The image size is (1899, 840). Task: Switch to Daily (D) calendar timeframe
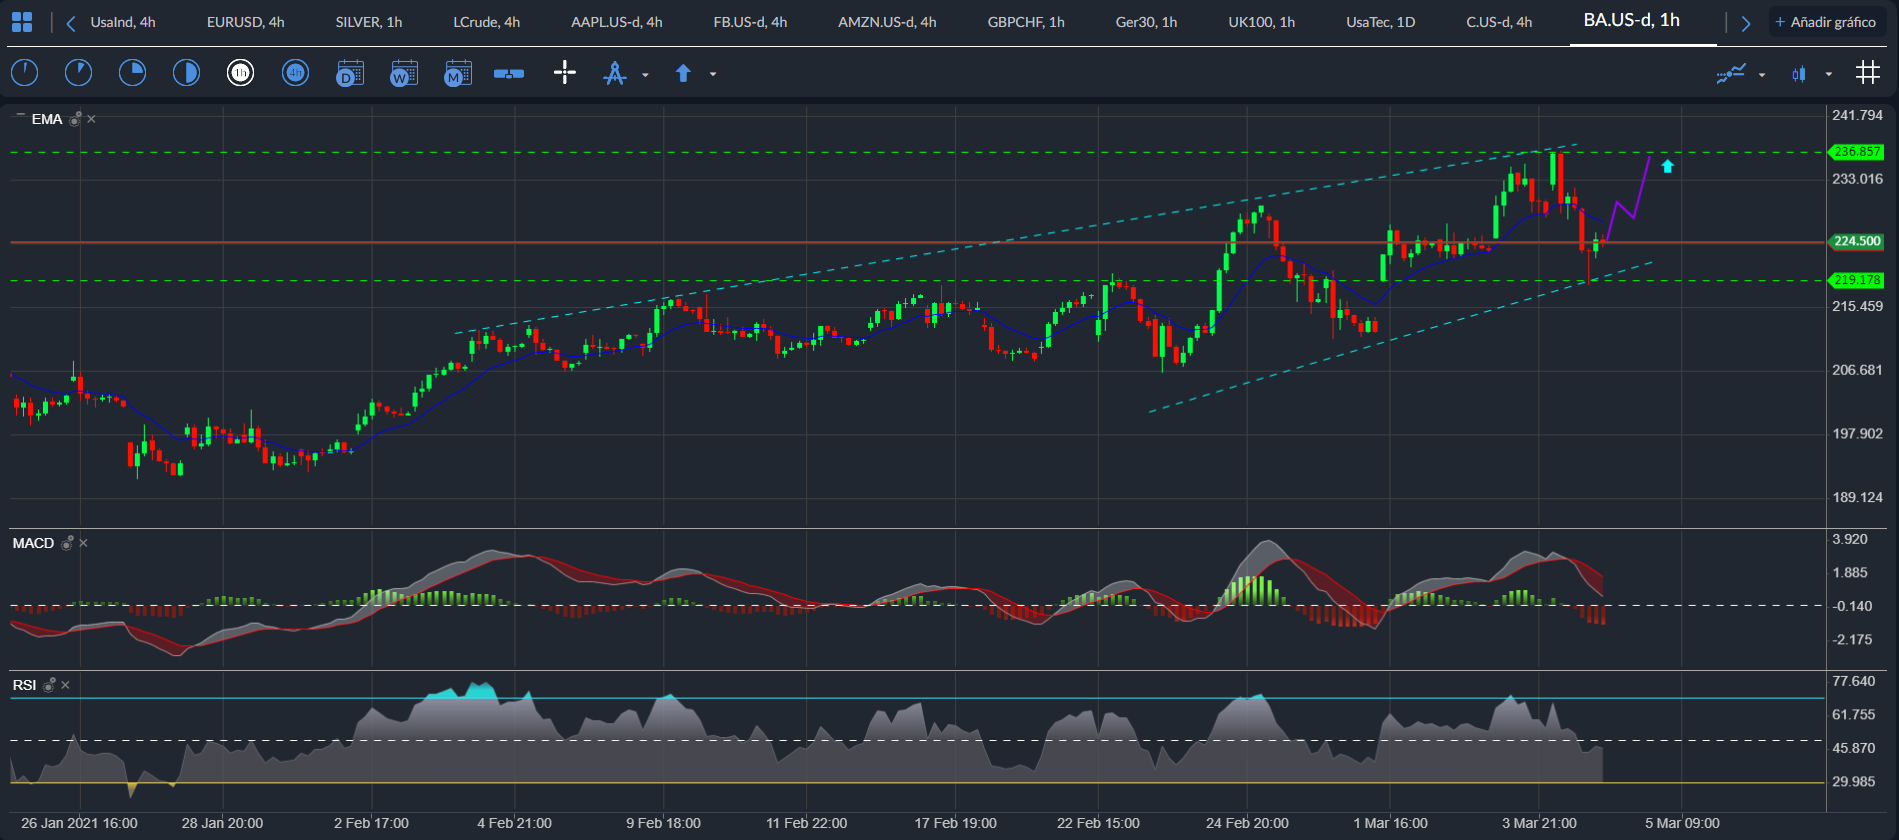pos(349,73)
